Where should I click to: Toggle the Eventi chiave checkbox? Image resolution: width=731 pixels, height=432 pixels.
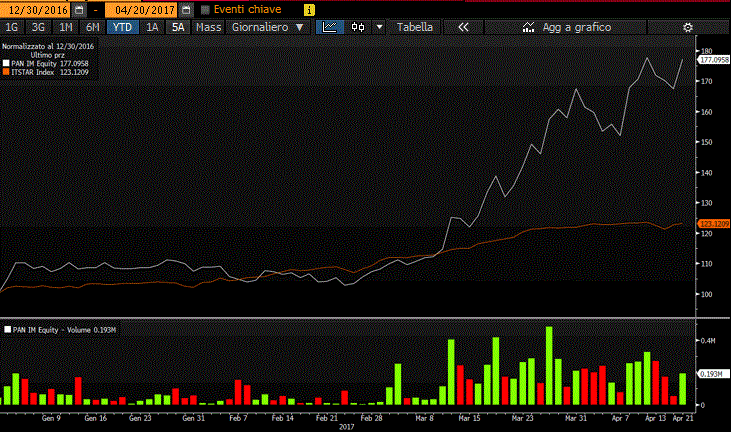pos(206,8)
